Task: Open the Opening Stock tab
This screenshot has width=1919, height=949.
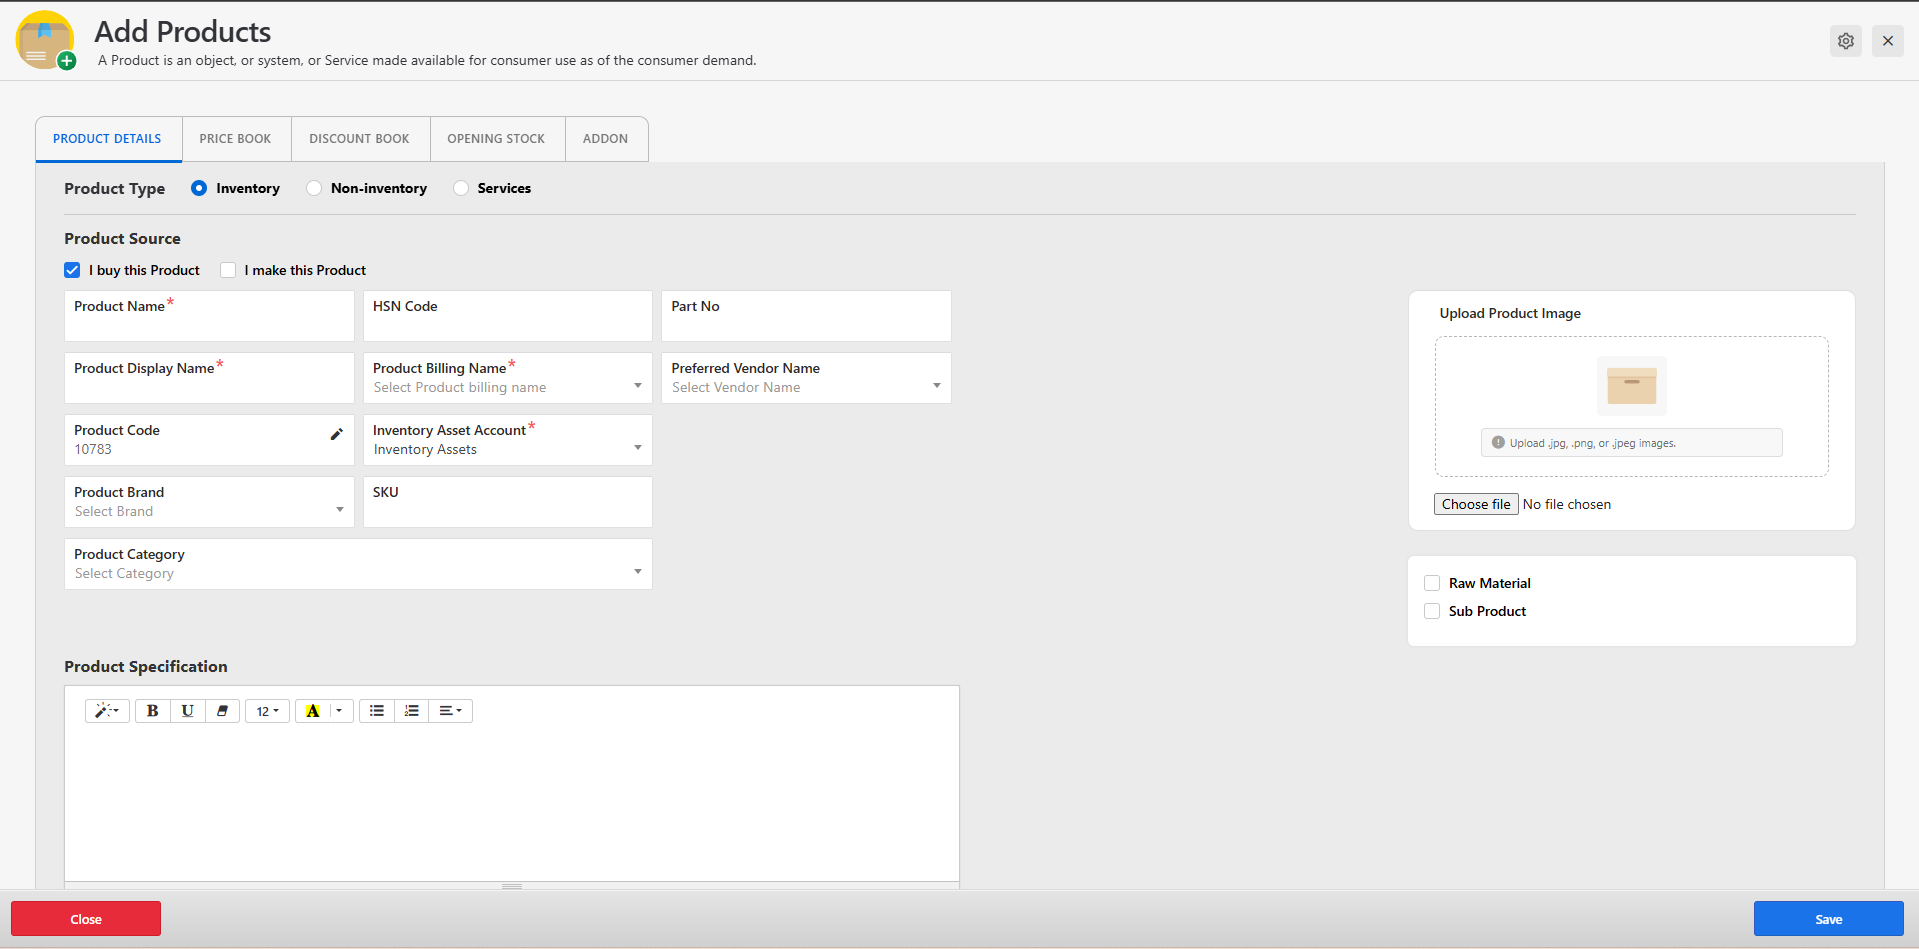Action: click(x=496, y=139)
